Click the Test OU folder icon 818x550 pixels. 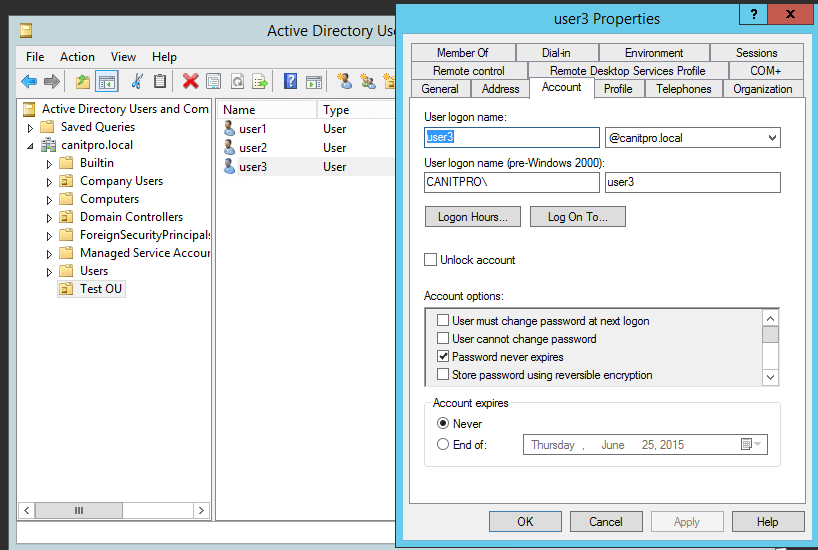point(66,289)
